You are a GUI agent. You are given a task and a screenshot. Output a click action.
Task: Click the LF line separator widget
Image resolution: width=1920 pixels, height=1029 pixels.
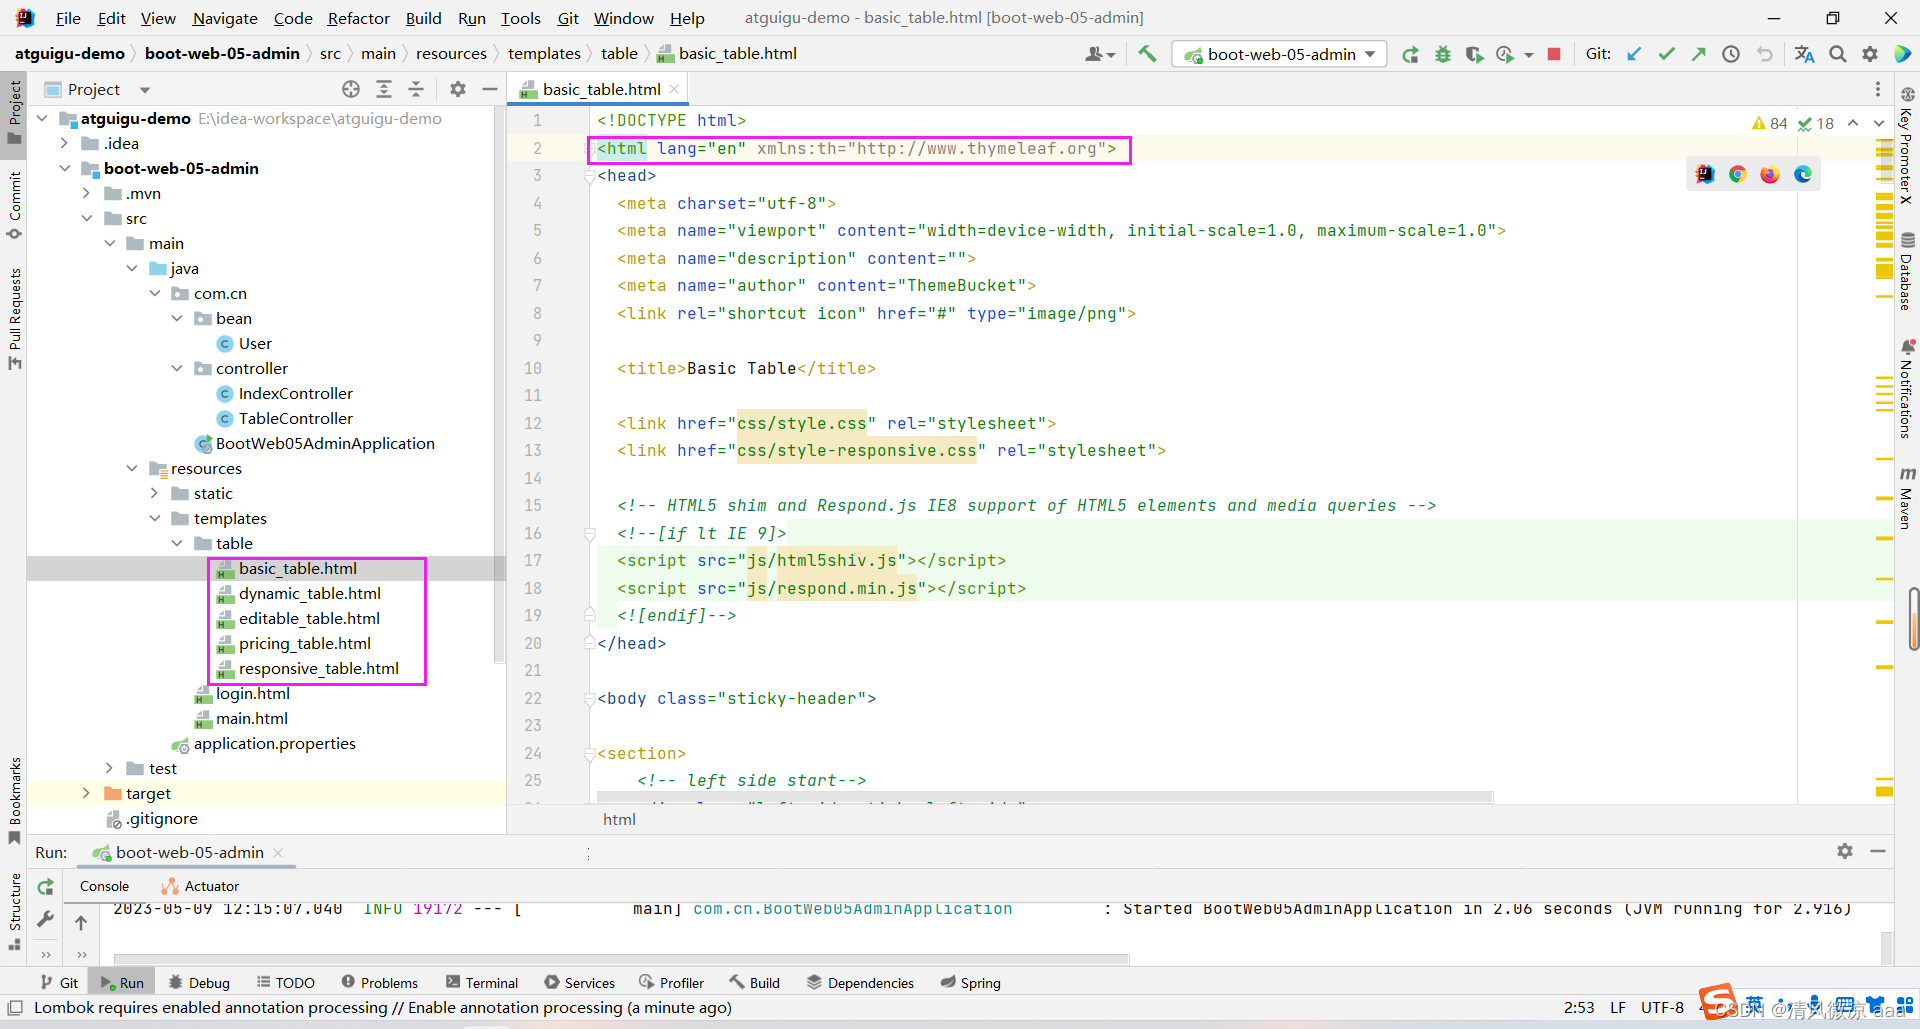[x=1617, y=1007]
